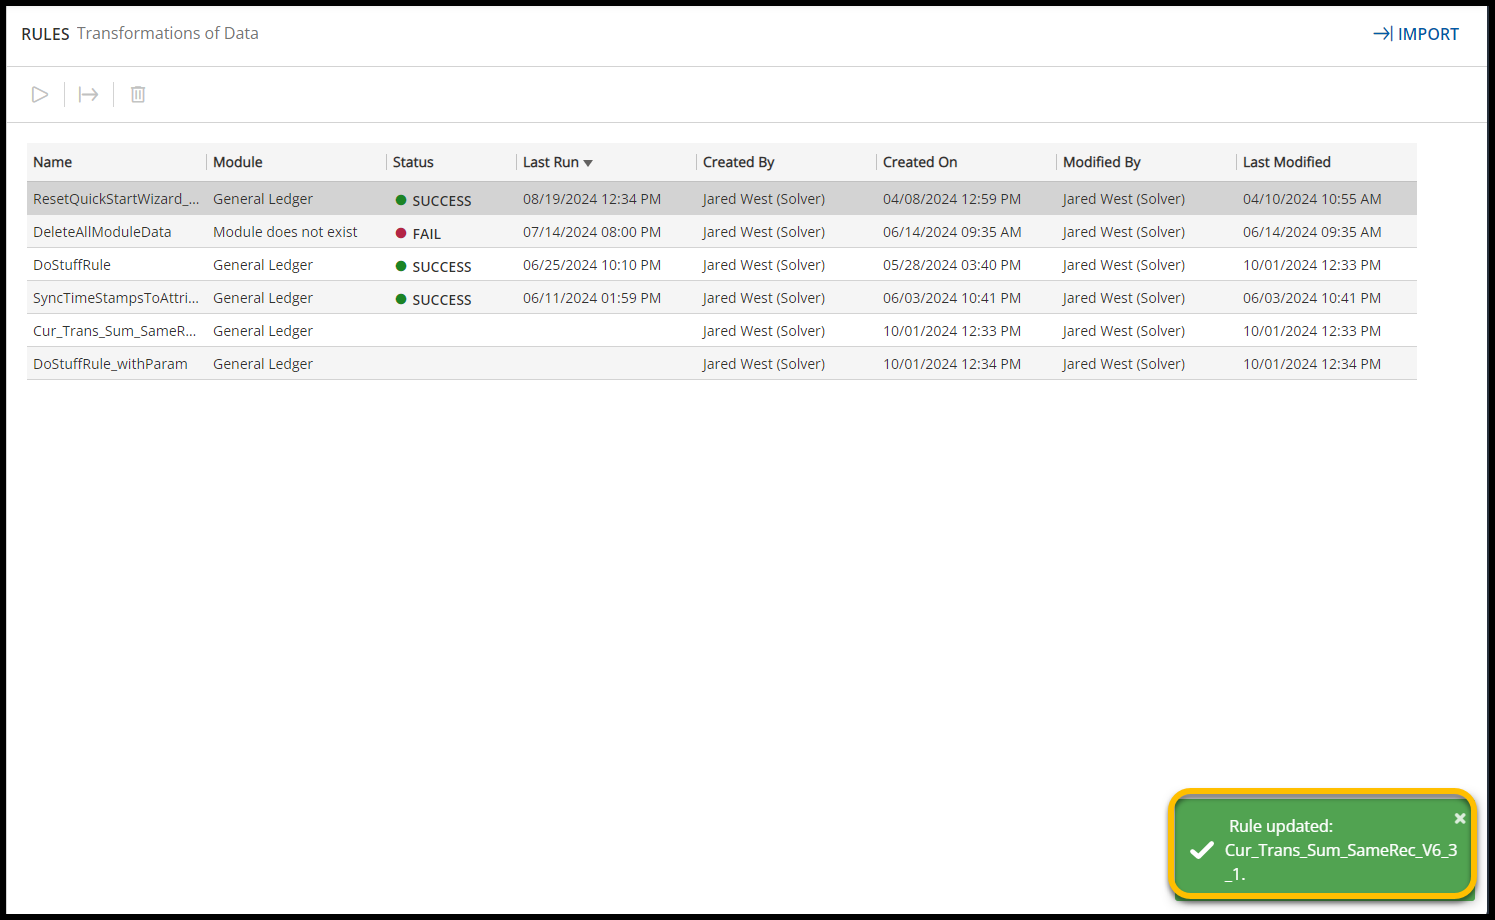Sort the table by Name column
Viewport: 1495px width, 920px height.
pos(53,162)
